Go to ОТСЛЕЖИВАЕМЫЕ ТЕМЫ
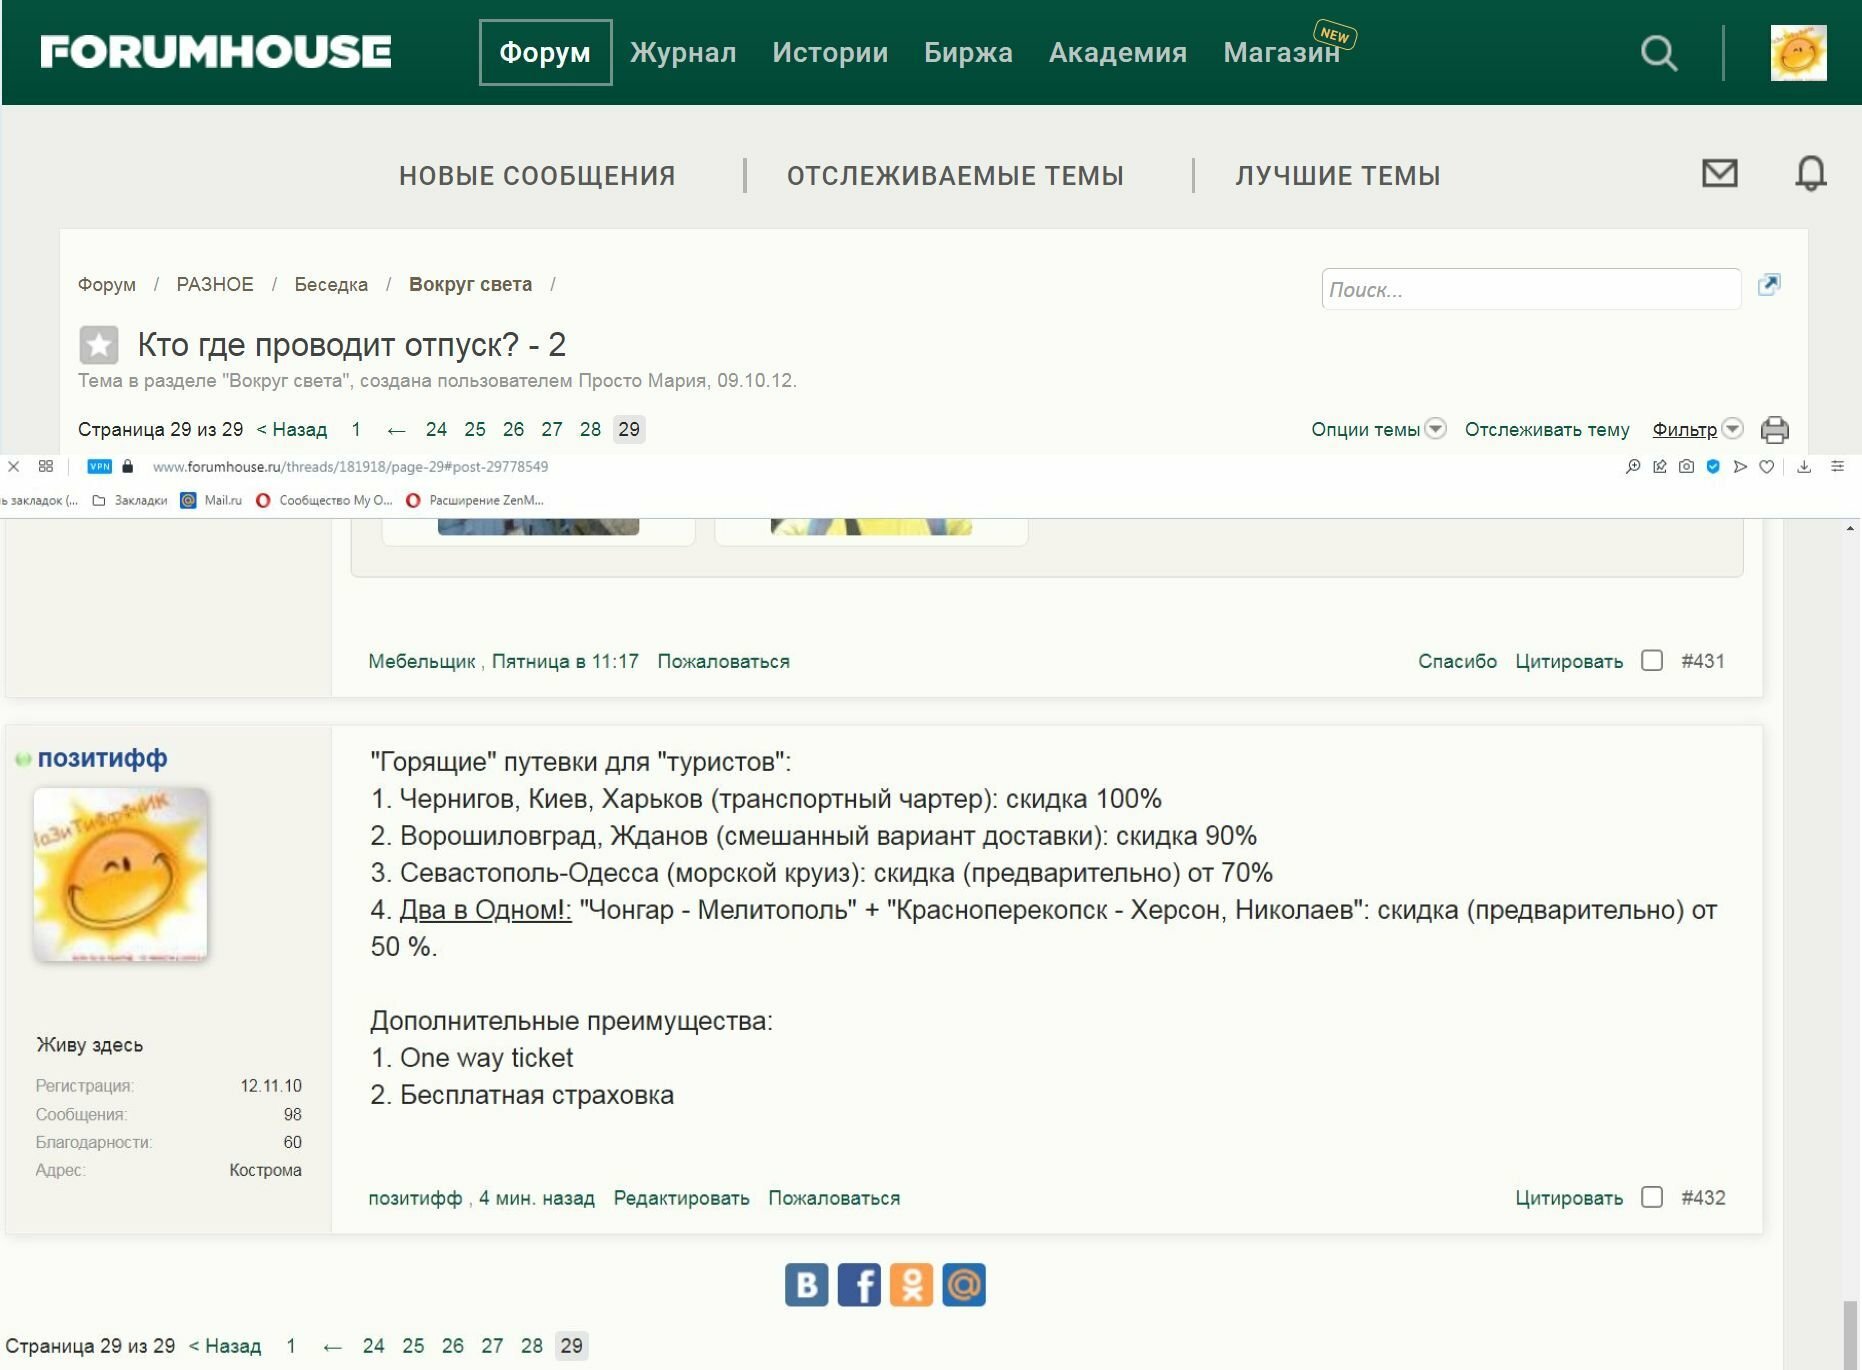The image size is (1862, 1370). click(x=955, y=176)
